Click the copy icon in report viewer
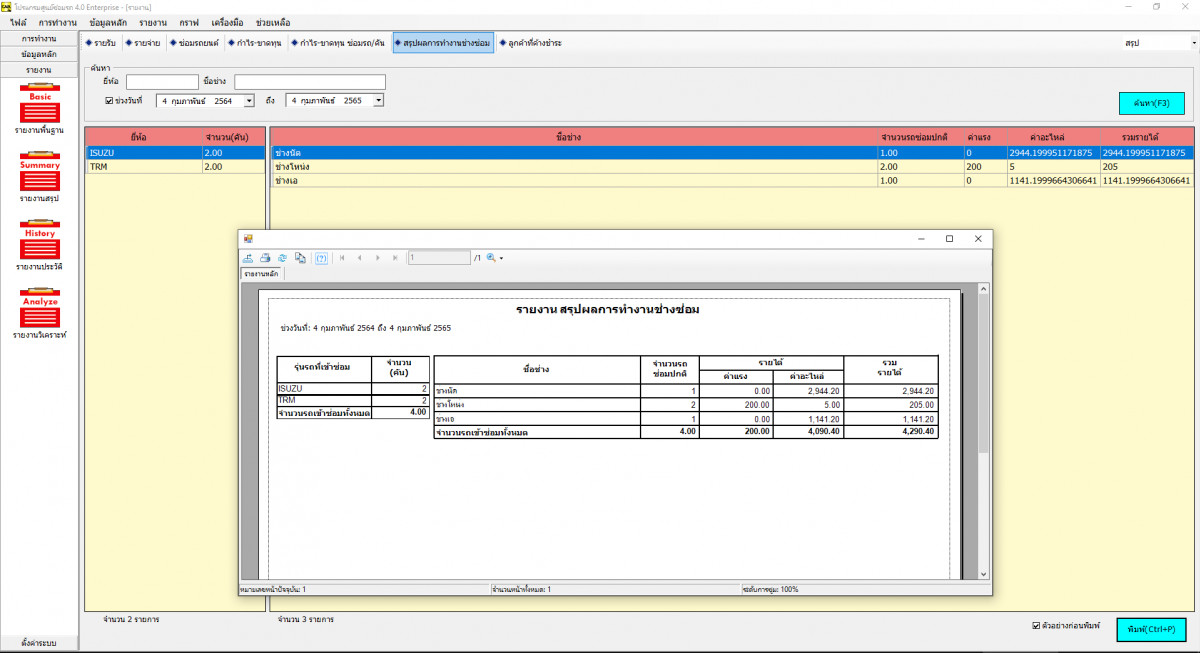The image size is (1200, 653). pos(300,258)
